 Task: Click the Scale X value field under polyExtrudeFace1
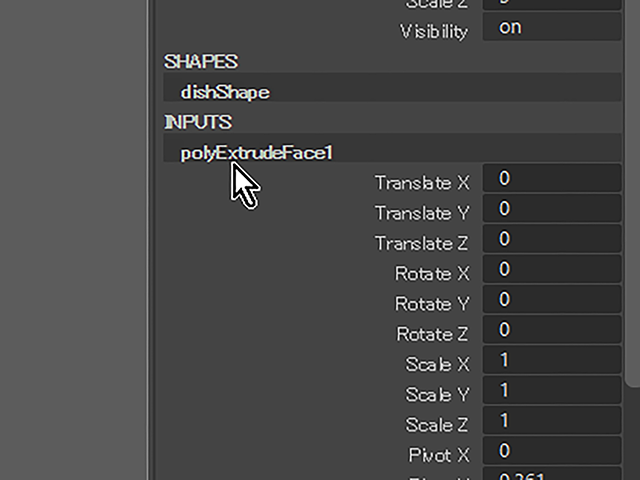click(x=552, y=360)
